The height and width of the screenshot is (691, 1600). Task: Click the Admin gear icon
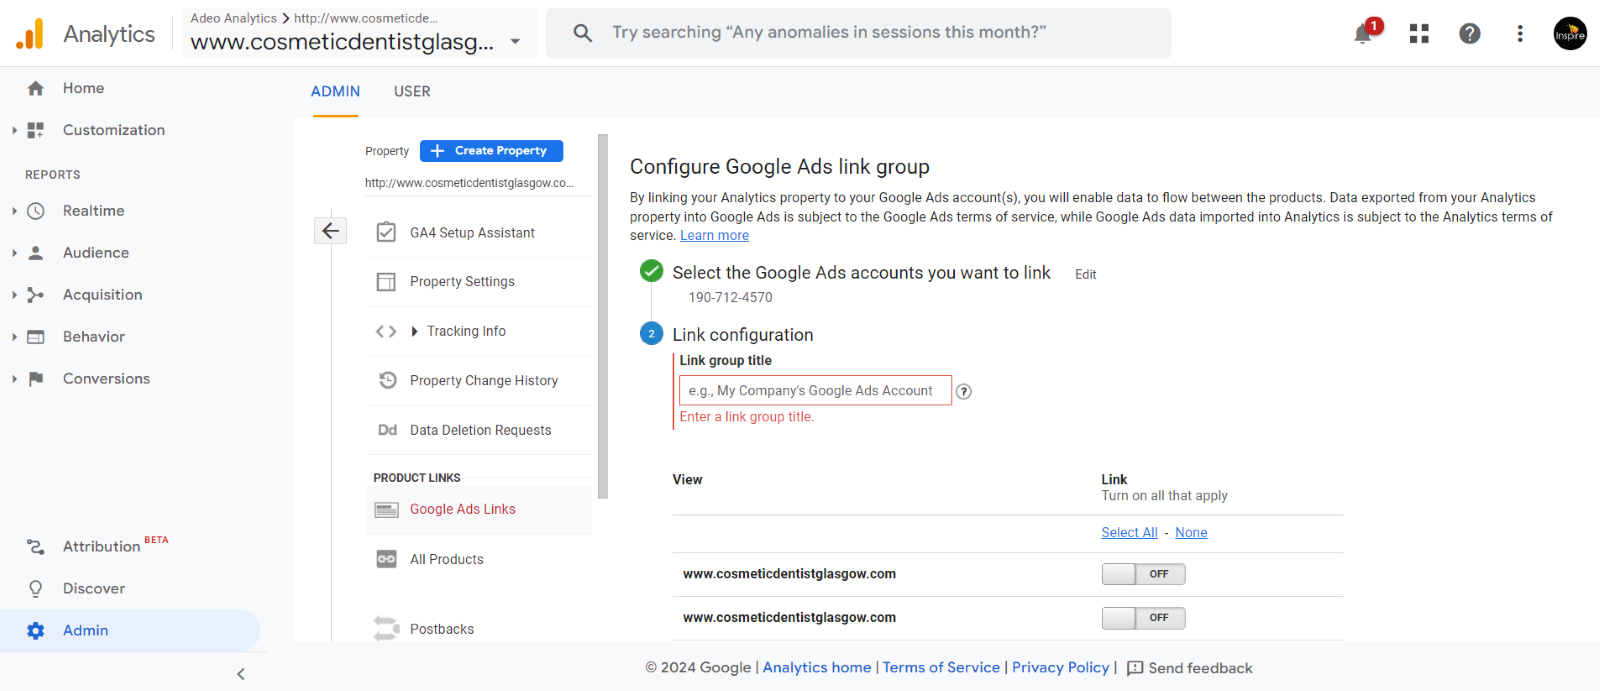36,631
